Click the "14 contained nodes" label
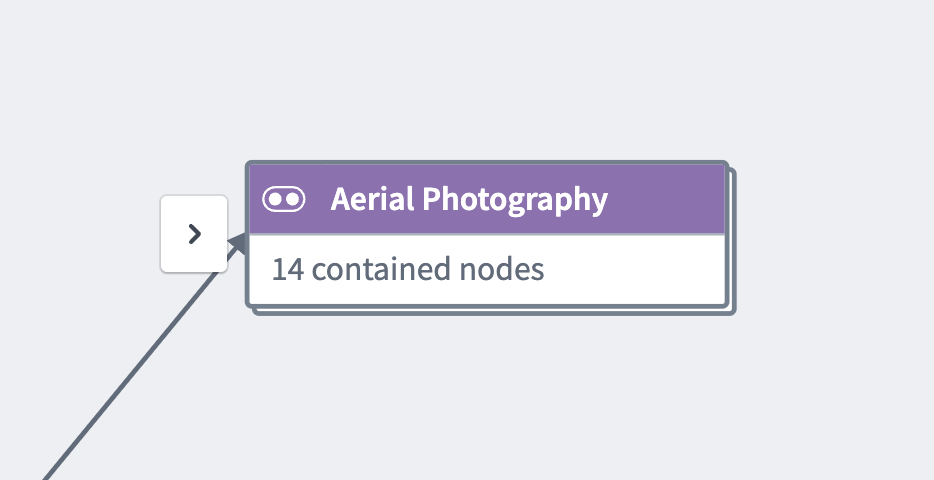Screen dimensions: 934x480 click(x=408, y=269)
